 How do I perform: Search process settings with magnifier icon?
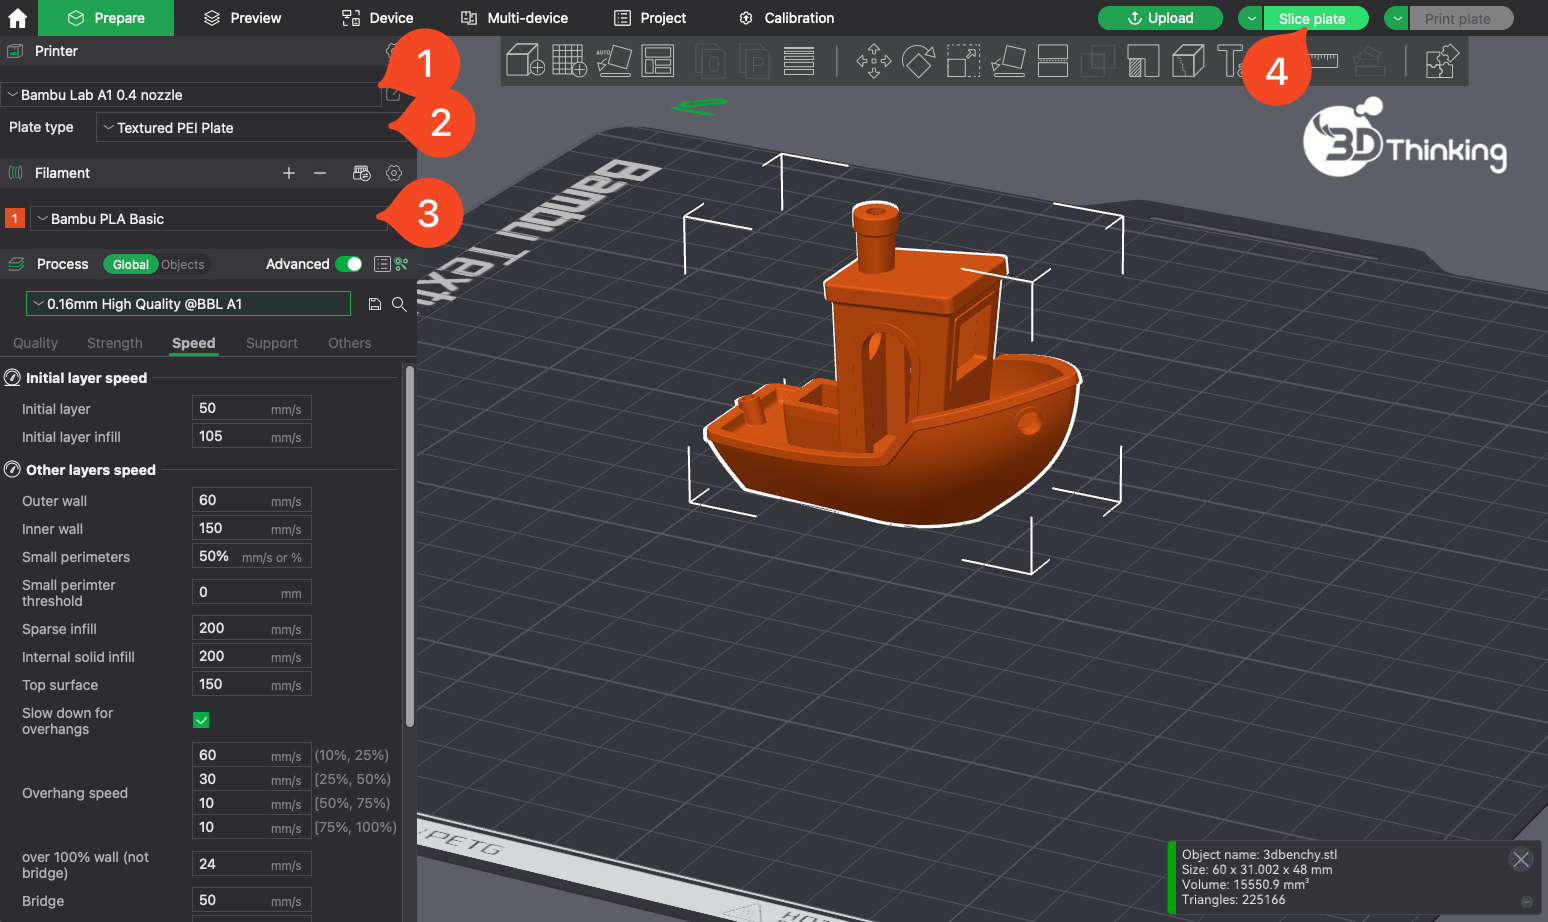(x=399, y=304)
